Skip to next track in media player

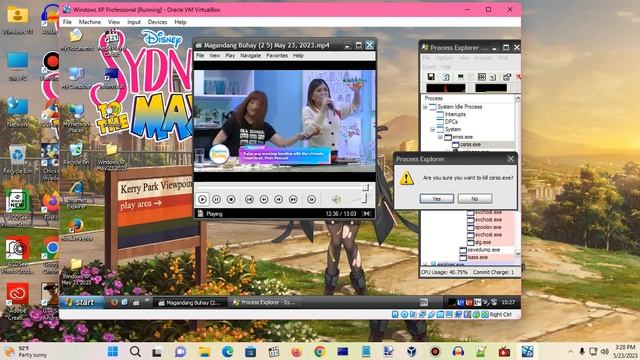293,199
